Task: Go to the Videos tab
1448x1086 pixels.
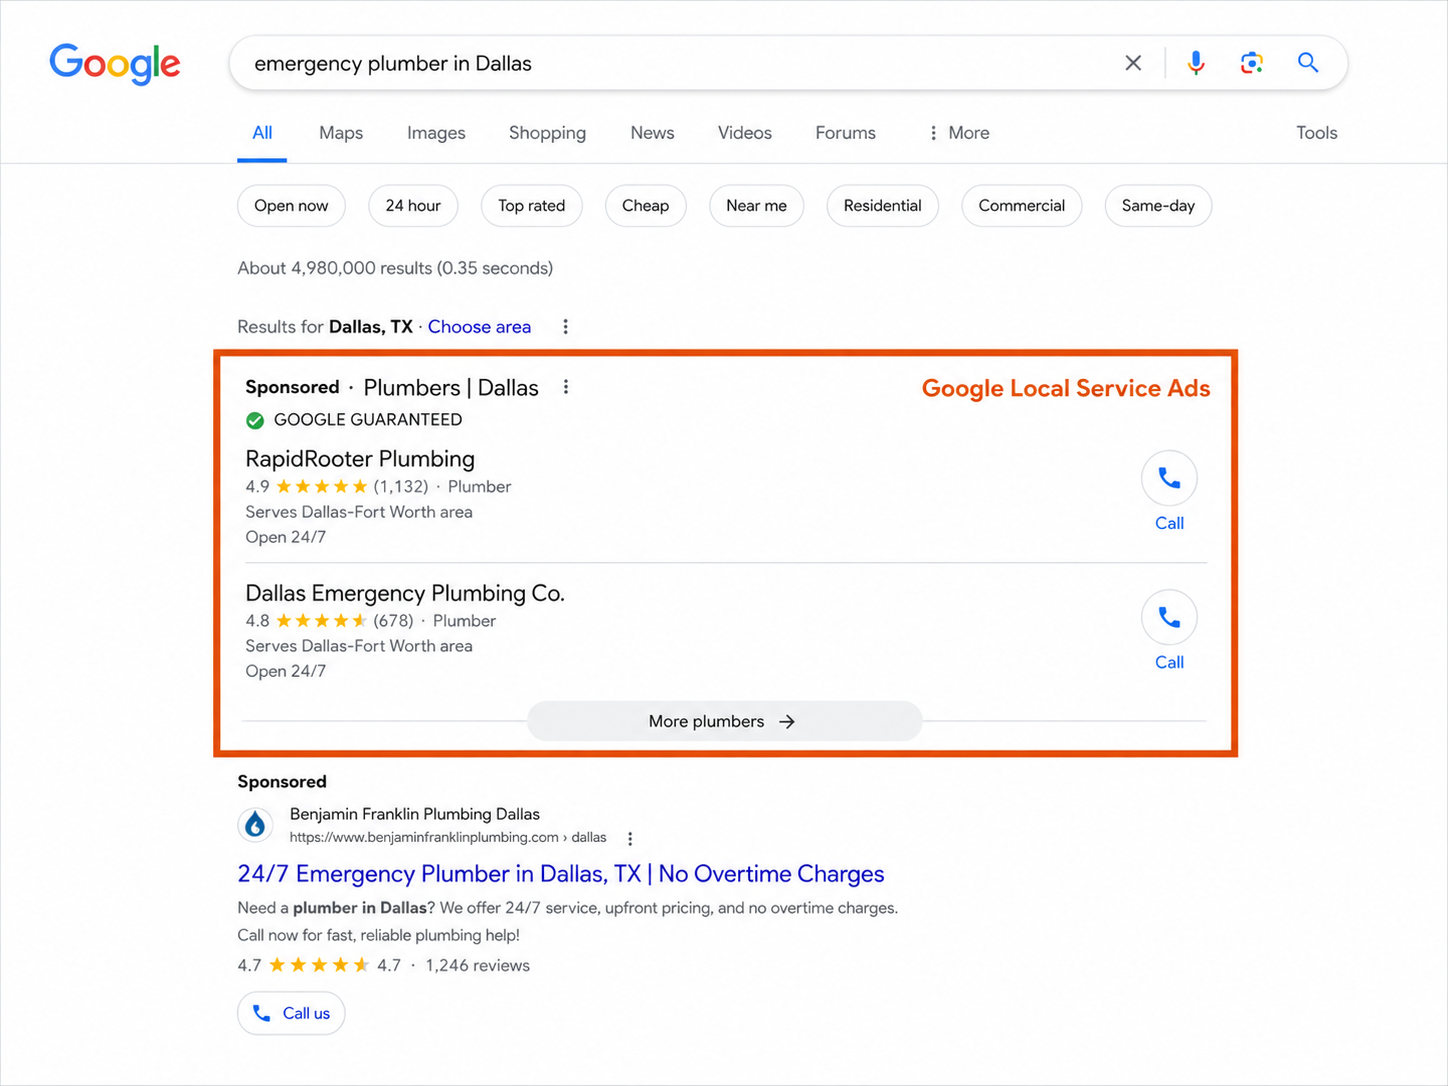Action: [745, 133]
